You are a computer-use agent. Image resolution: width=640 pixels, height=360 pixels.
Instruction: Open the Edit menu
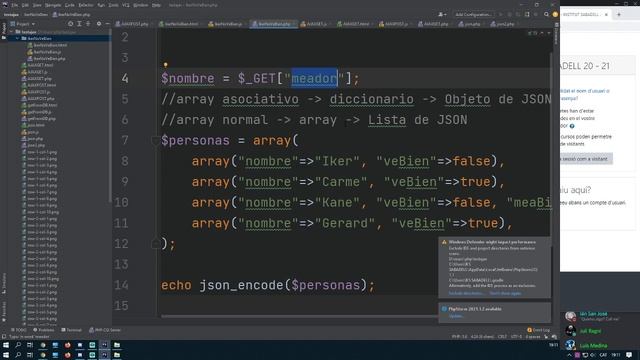point(25,5)
